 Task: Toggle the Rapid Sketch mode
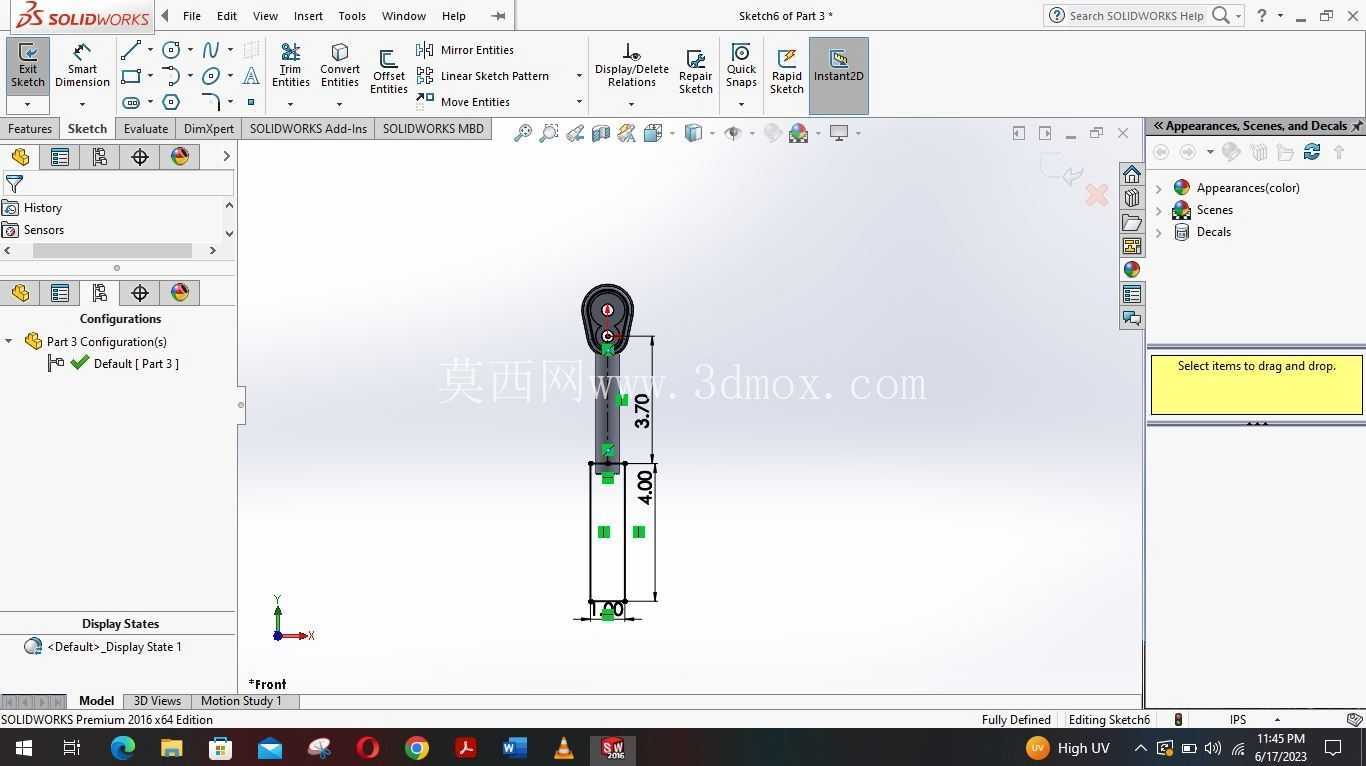click(786, 72)
